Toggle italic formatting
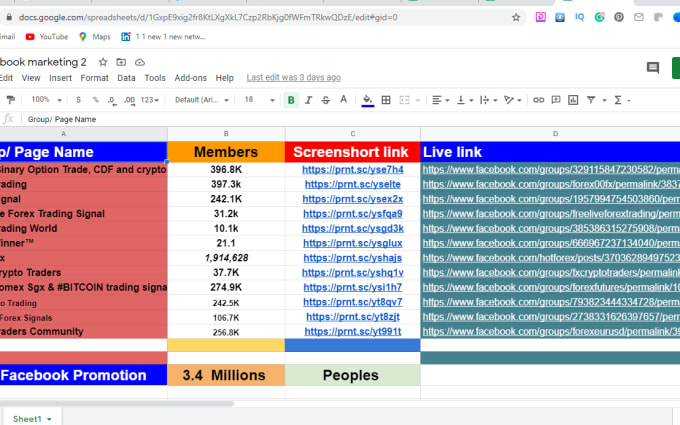Viewport: 680px width, 425px height. click(x=308, y=100)
